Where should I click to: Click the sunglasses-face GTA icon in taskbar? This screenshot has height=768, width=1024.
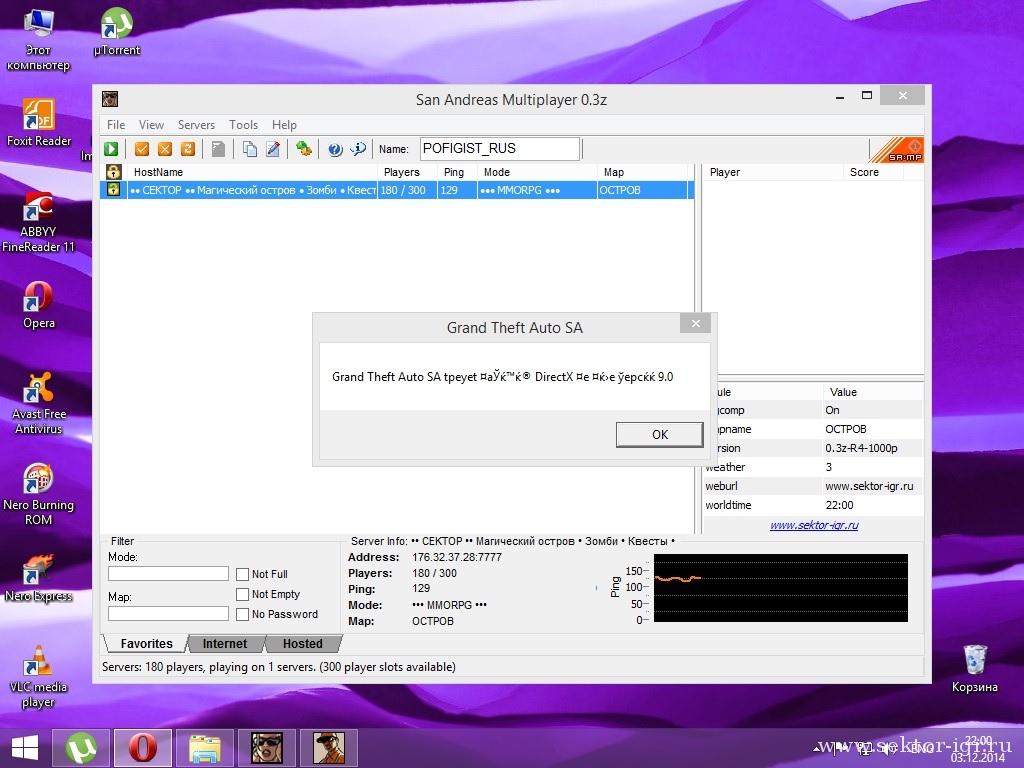click(x=266, y=748)
